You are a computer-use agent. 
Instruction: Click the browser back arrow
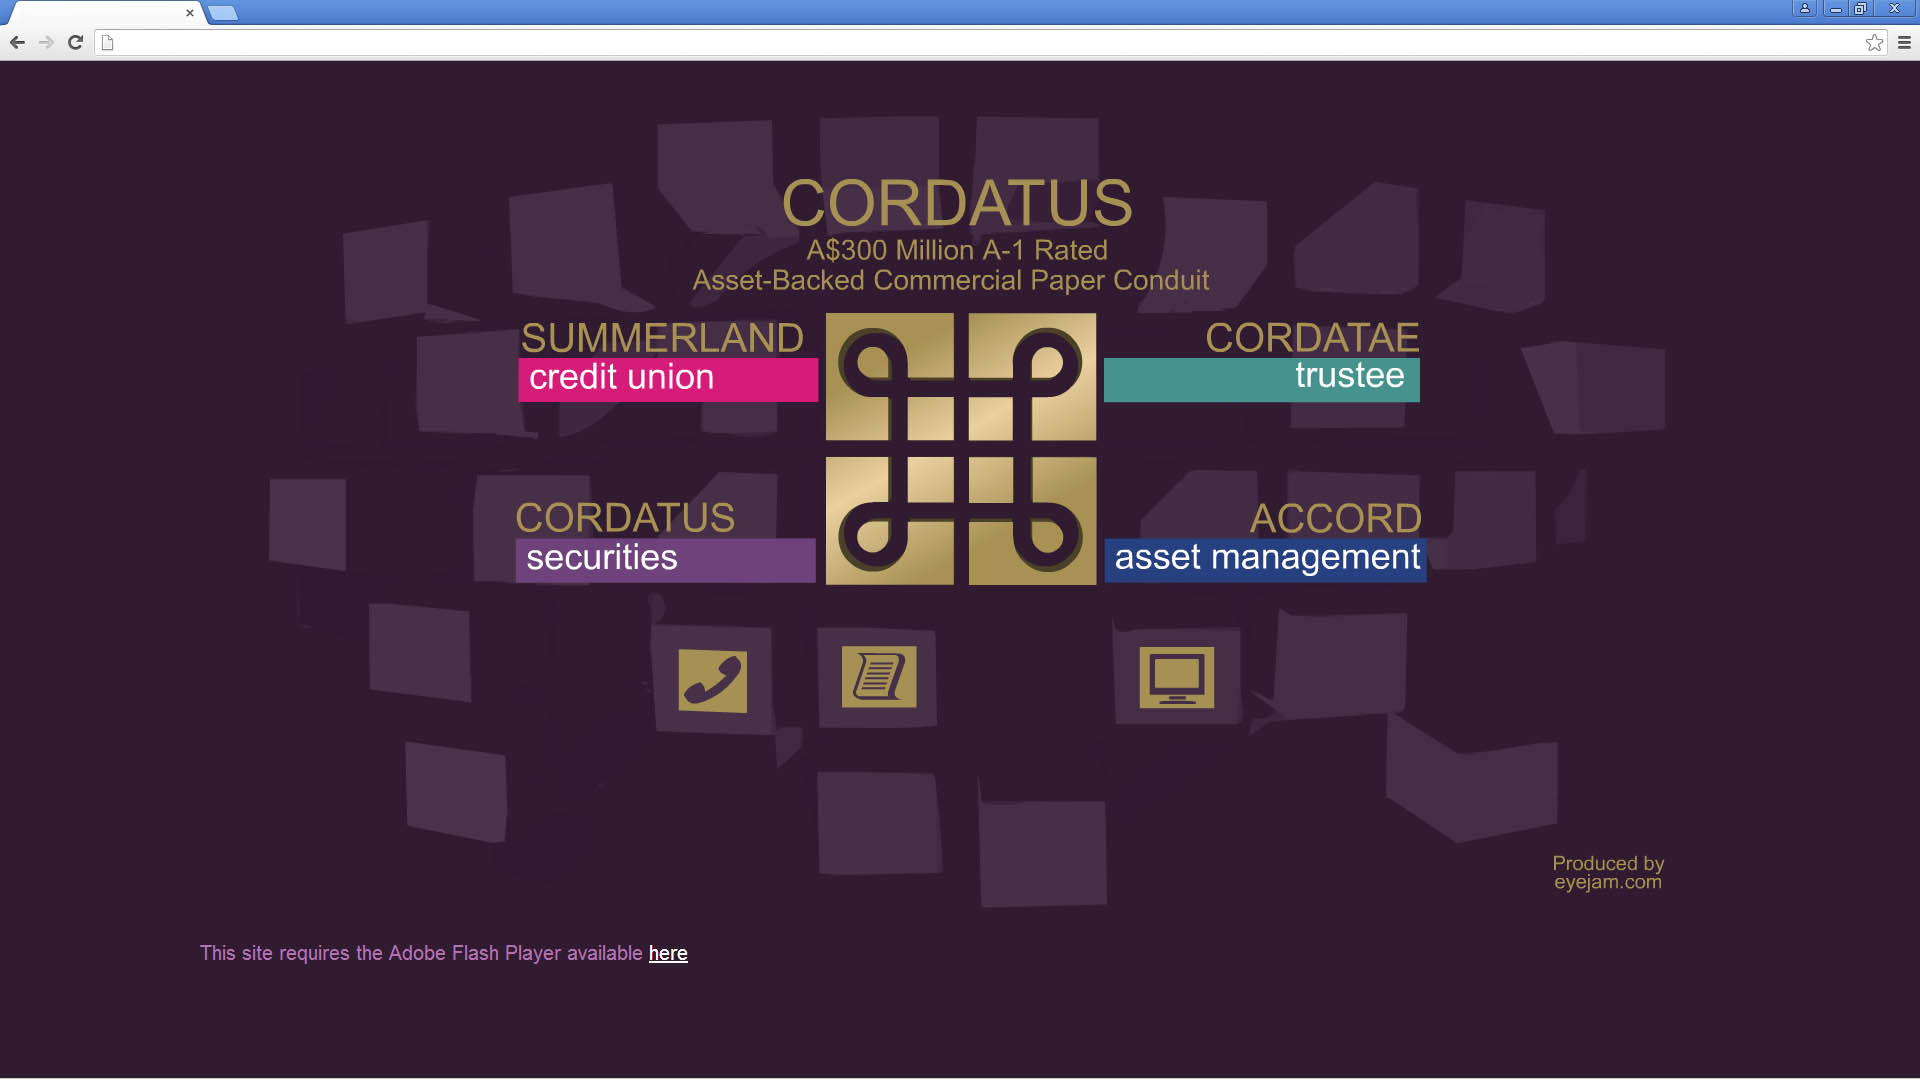point(17,42)
